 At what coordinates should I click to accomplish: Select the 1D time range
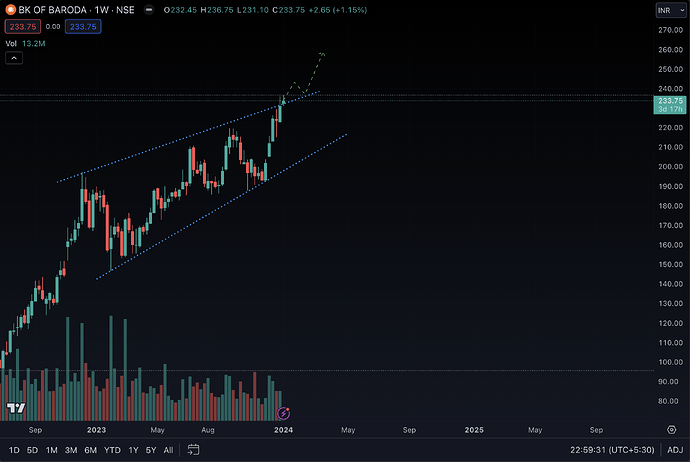[14, 450]
